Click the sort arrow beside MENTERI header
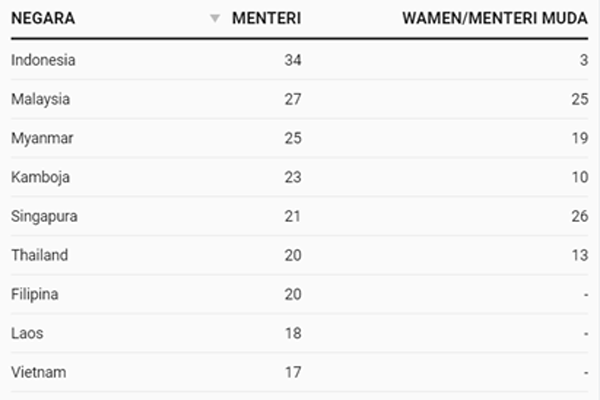The height and width of the screenshot is (400, 600). [x=215, y=19]
